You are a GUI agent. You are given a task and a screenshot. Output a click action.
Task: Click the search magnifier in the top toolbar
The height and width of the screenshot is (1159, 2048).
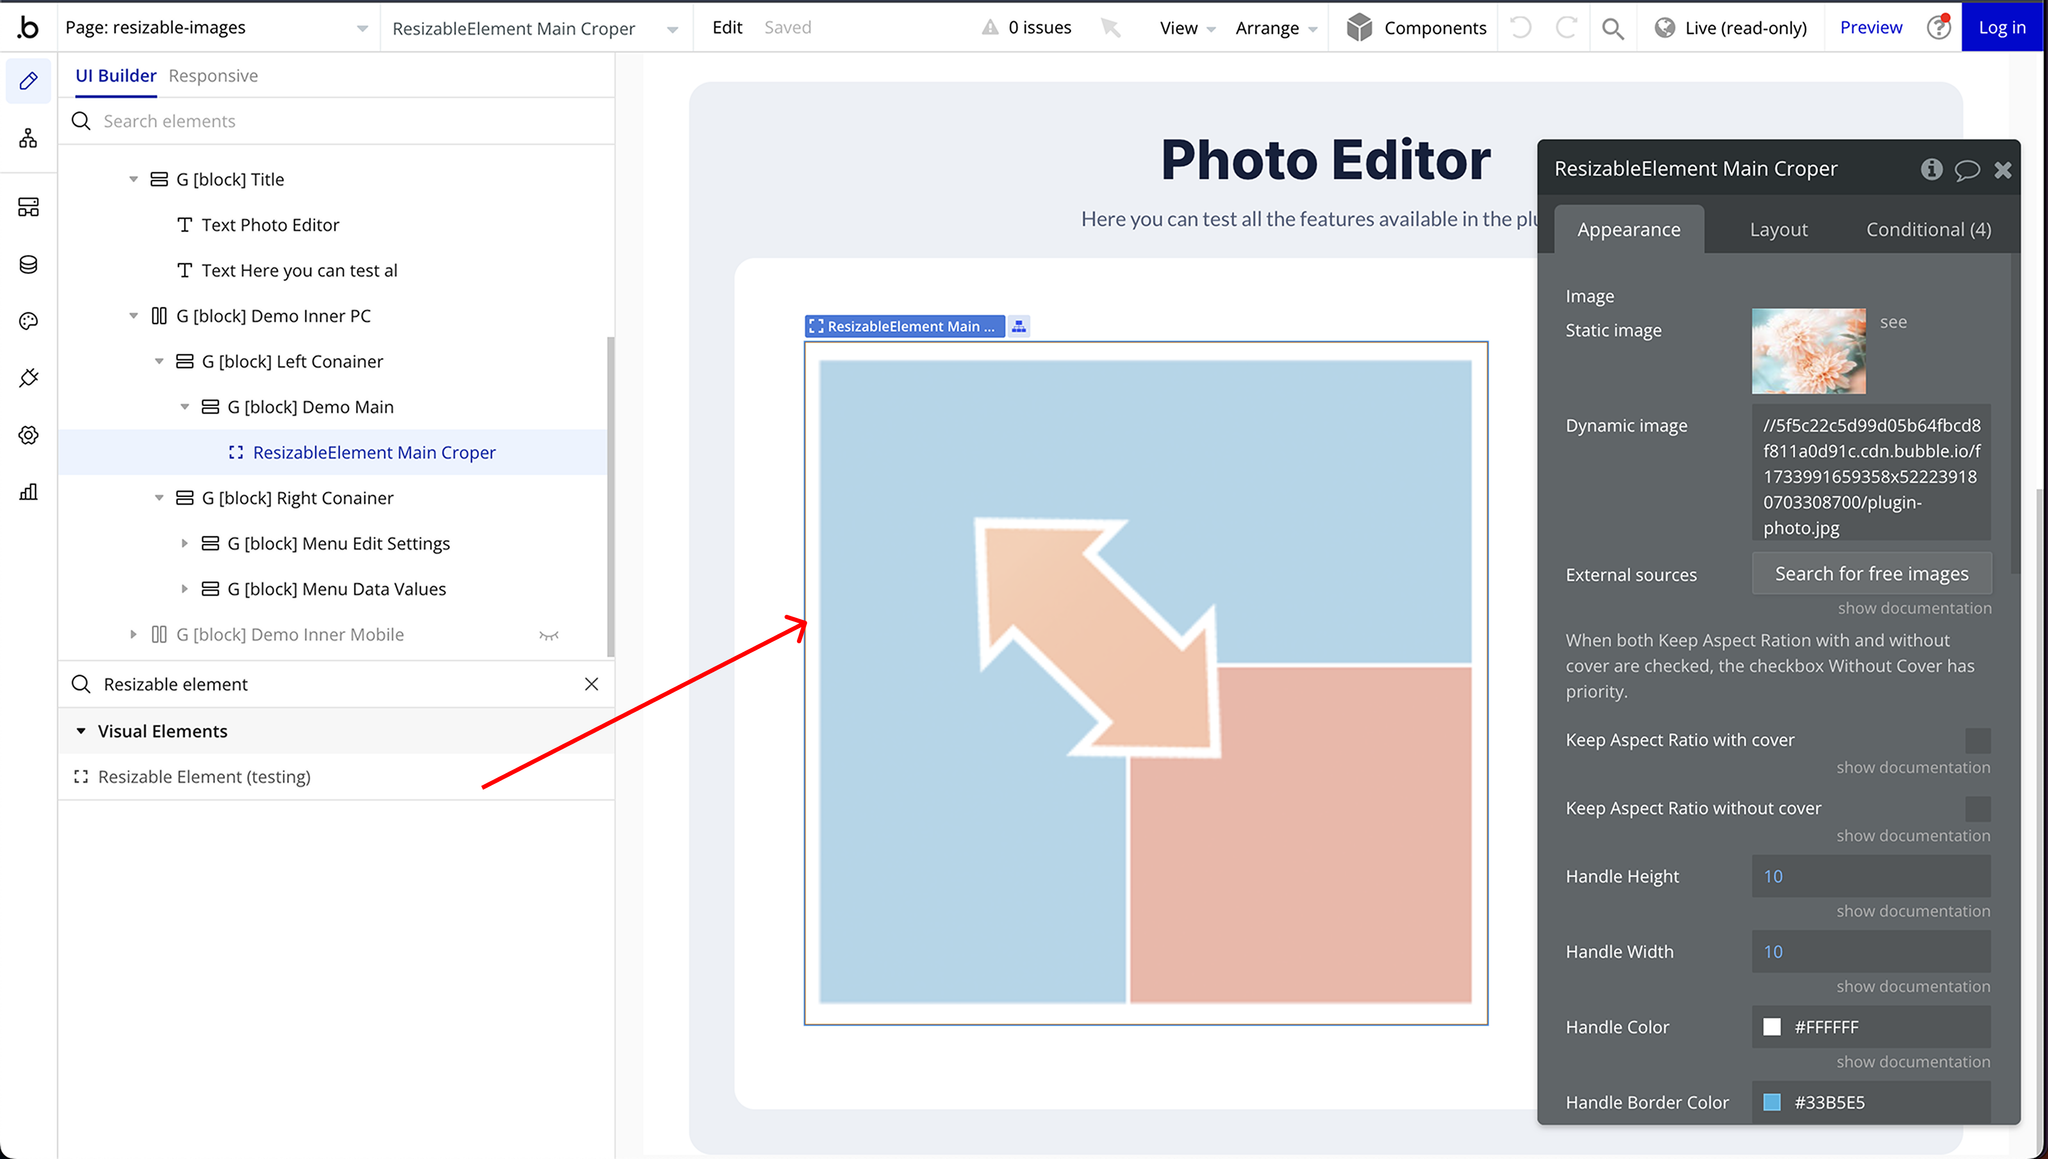point(1612,28)
